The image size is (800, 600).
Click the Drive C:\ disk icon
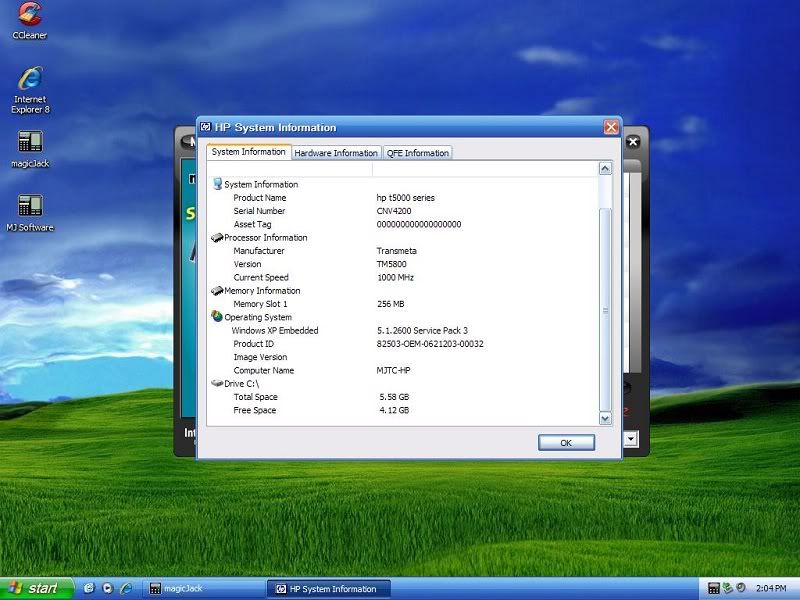[x=217, y=383]
